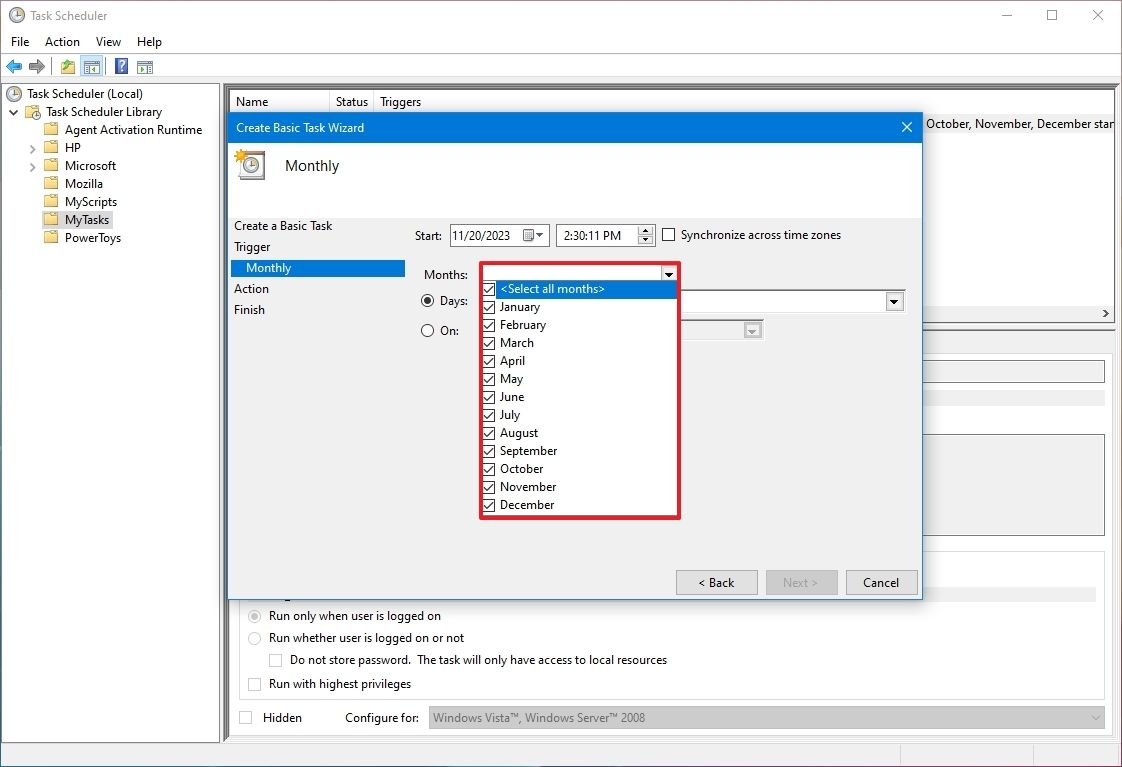Open the Action menu
Screen dimensions: 1122x767
(62, 42)
